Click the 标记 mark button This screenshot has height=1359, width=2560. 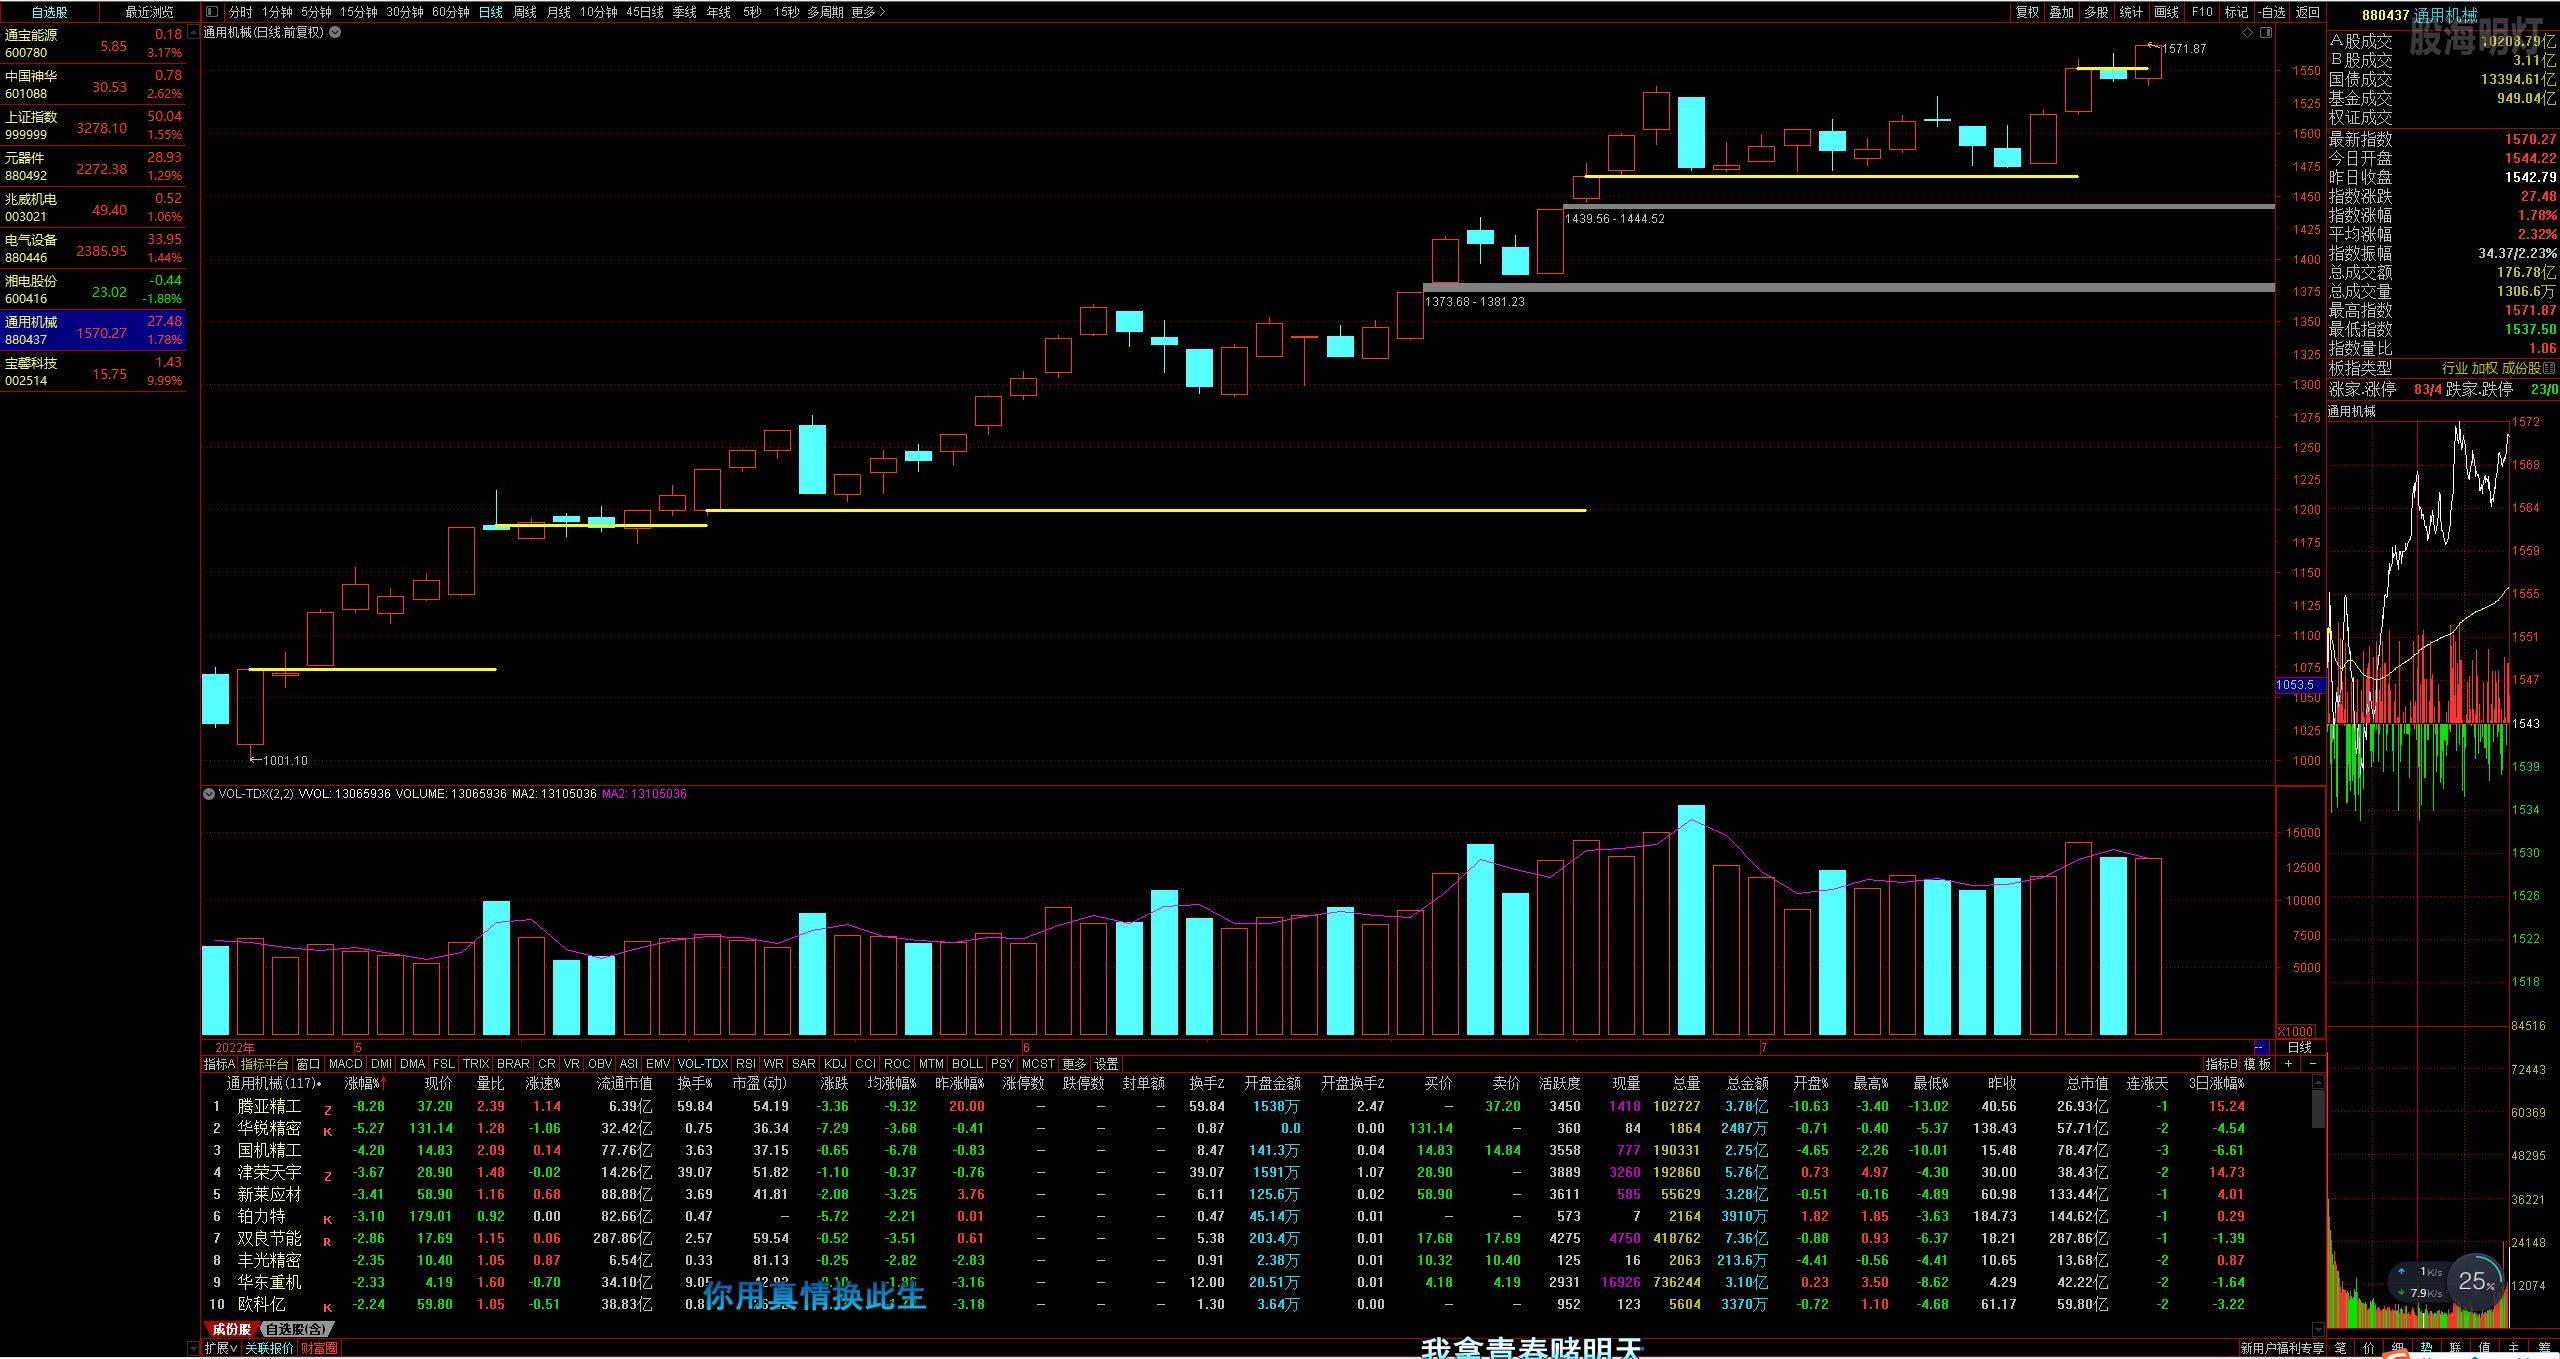2236,12
